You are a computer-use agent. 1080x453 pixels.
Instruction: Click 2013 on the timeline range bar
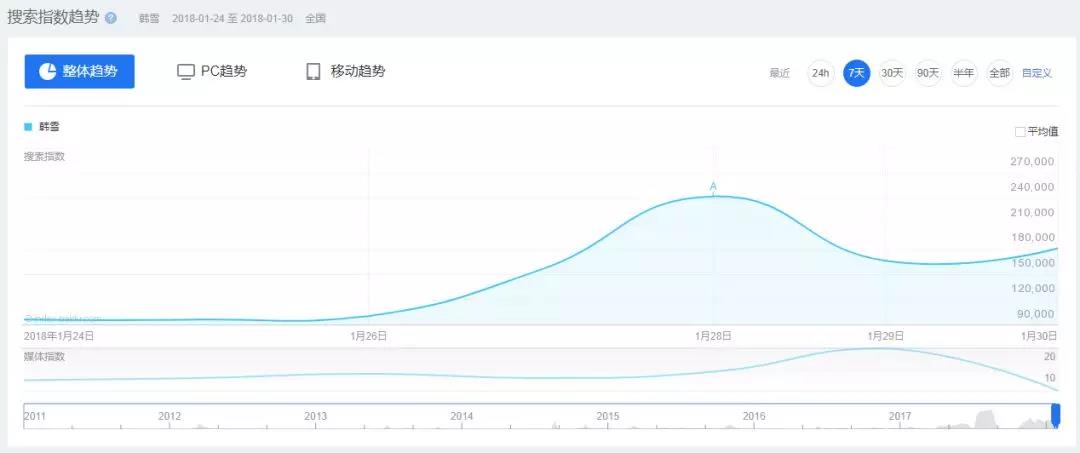pyautogui.click(x=315, y=416)
